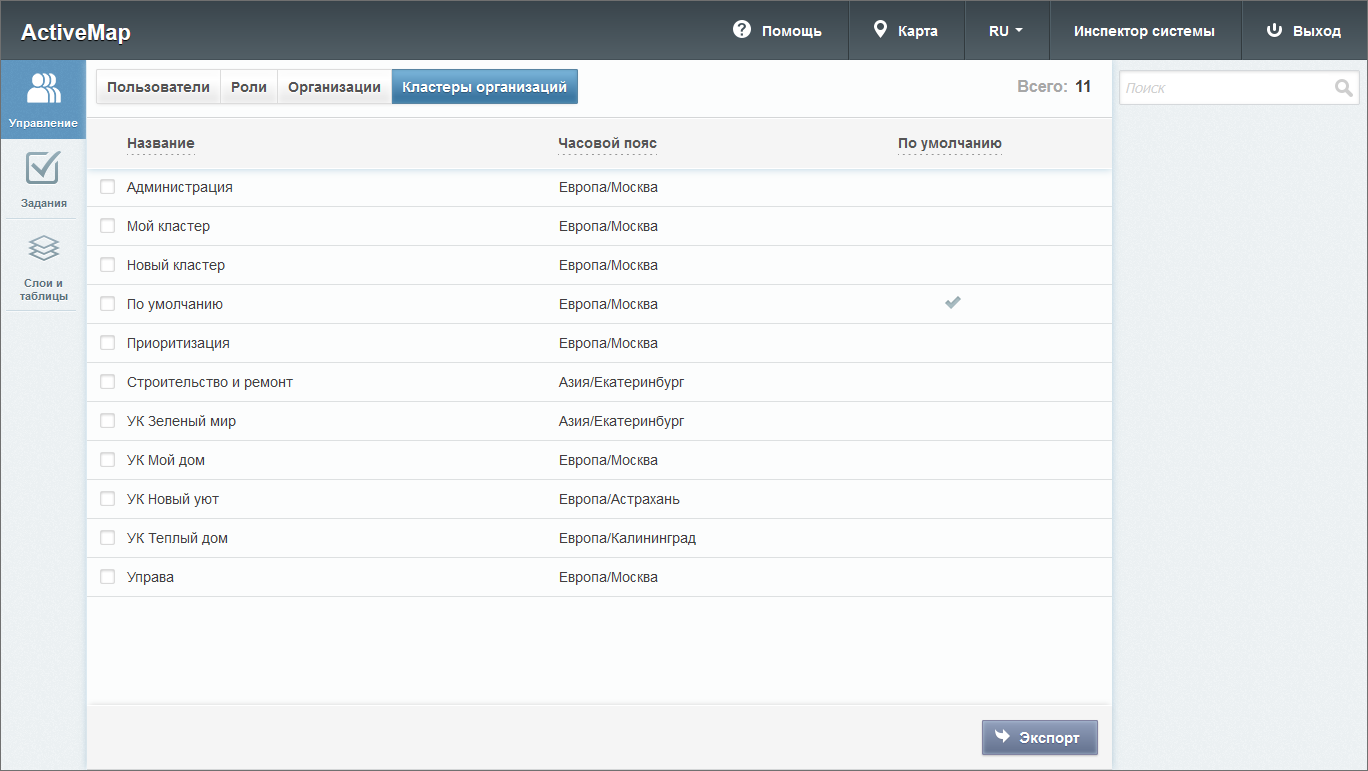1368x771 pixels.
Task: Open the Слои и таблицы layers icon
Action: click(43, 248)
